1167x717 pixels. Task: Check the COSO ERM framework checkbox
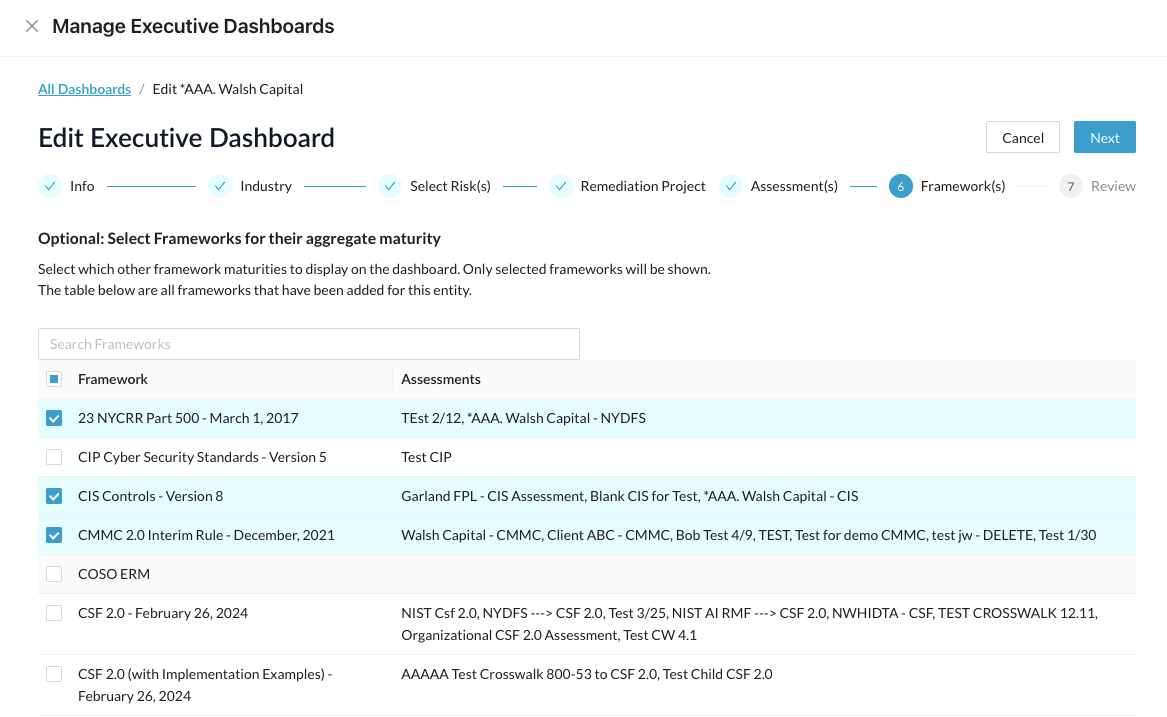54,574
